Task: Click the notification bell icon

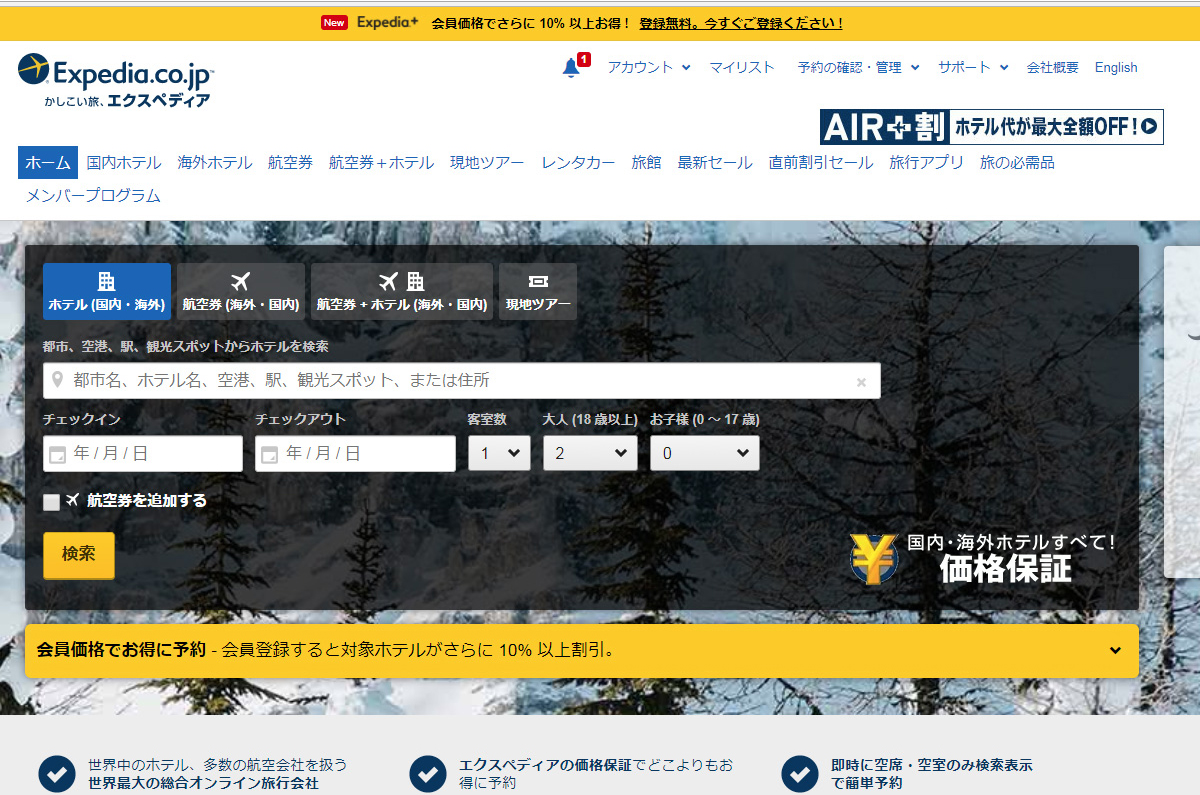Action: click(x=571, y=67)
